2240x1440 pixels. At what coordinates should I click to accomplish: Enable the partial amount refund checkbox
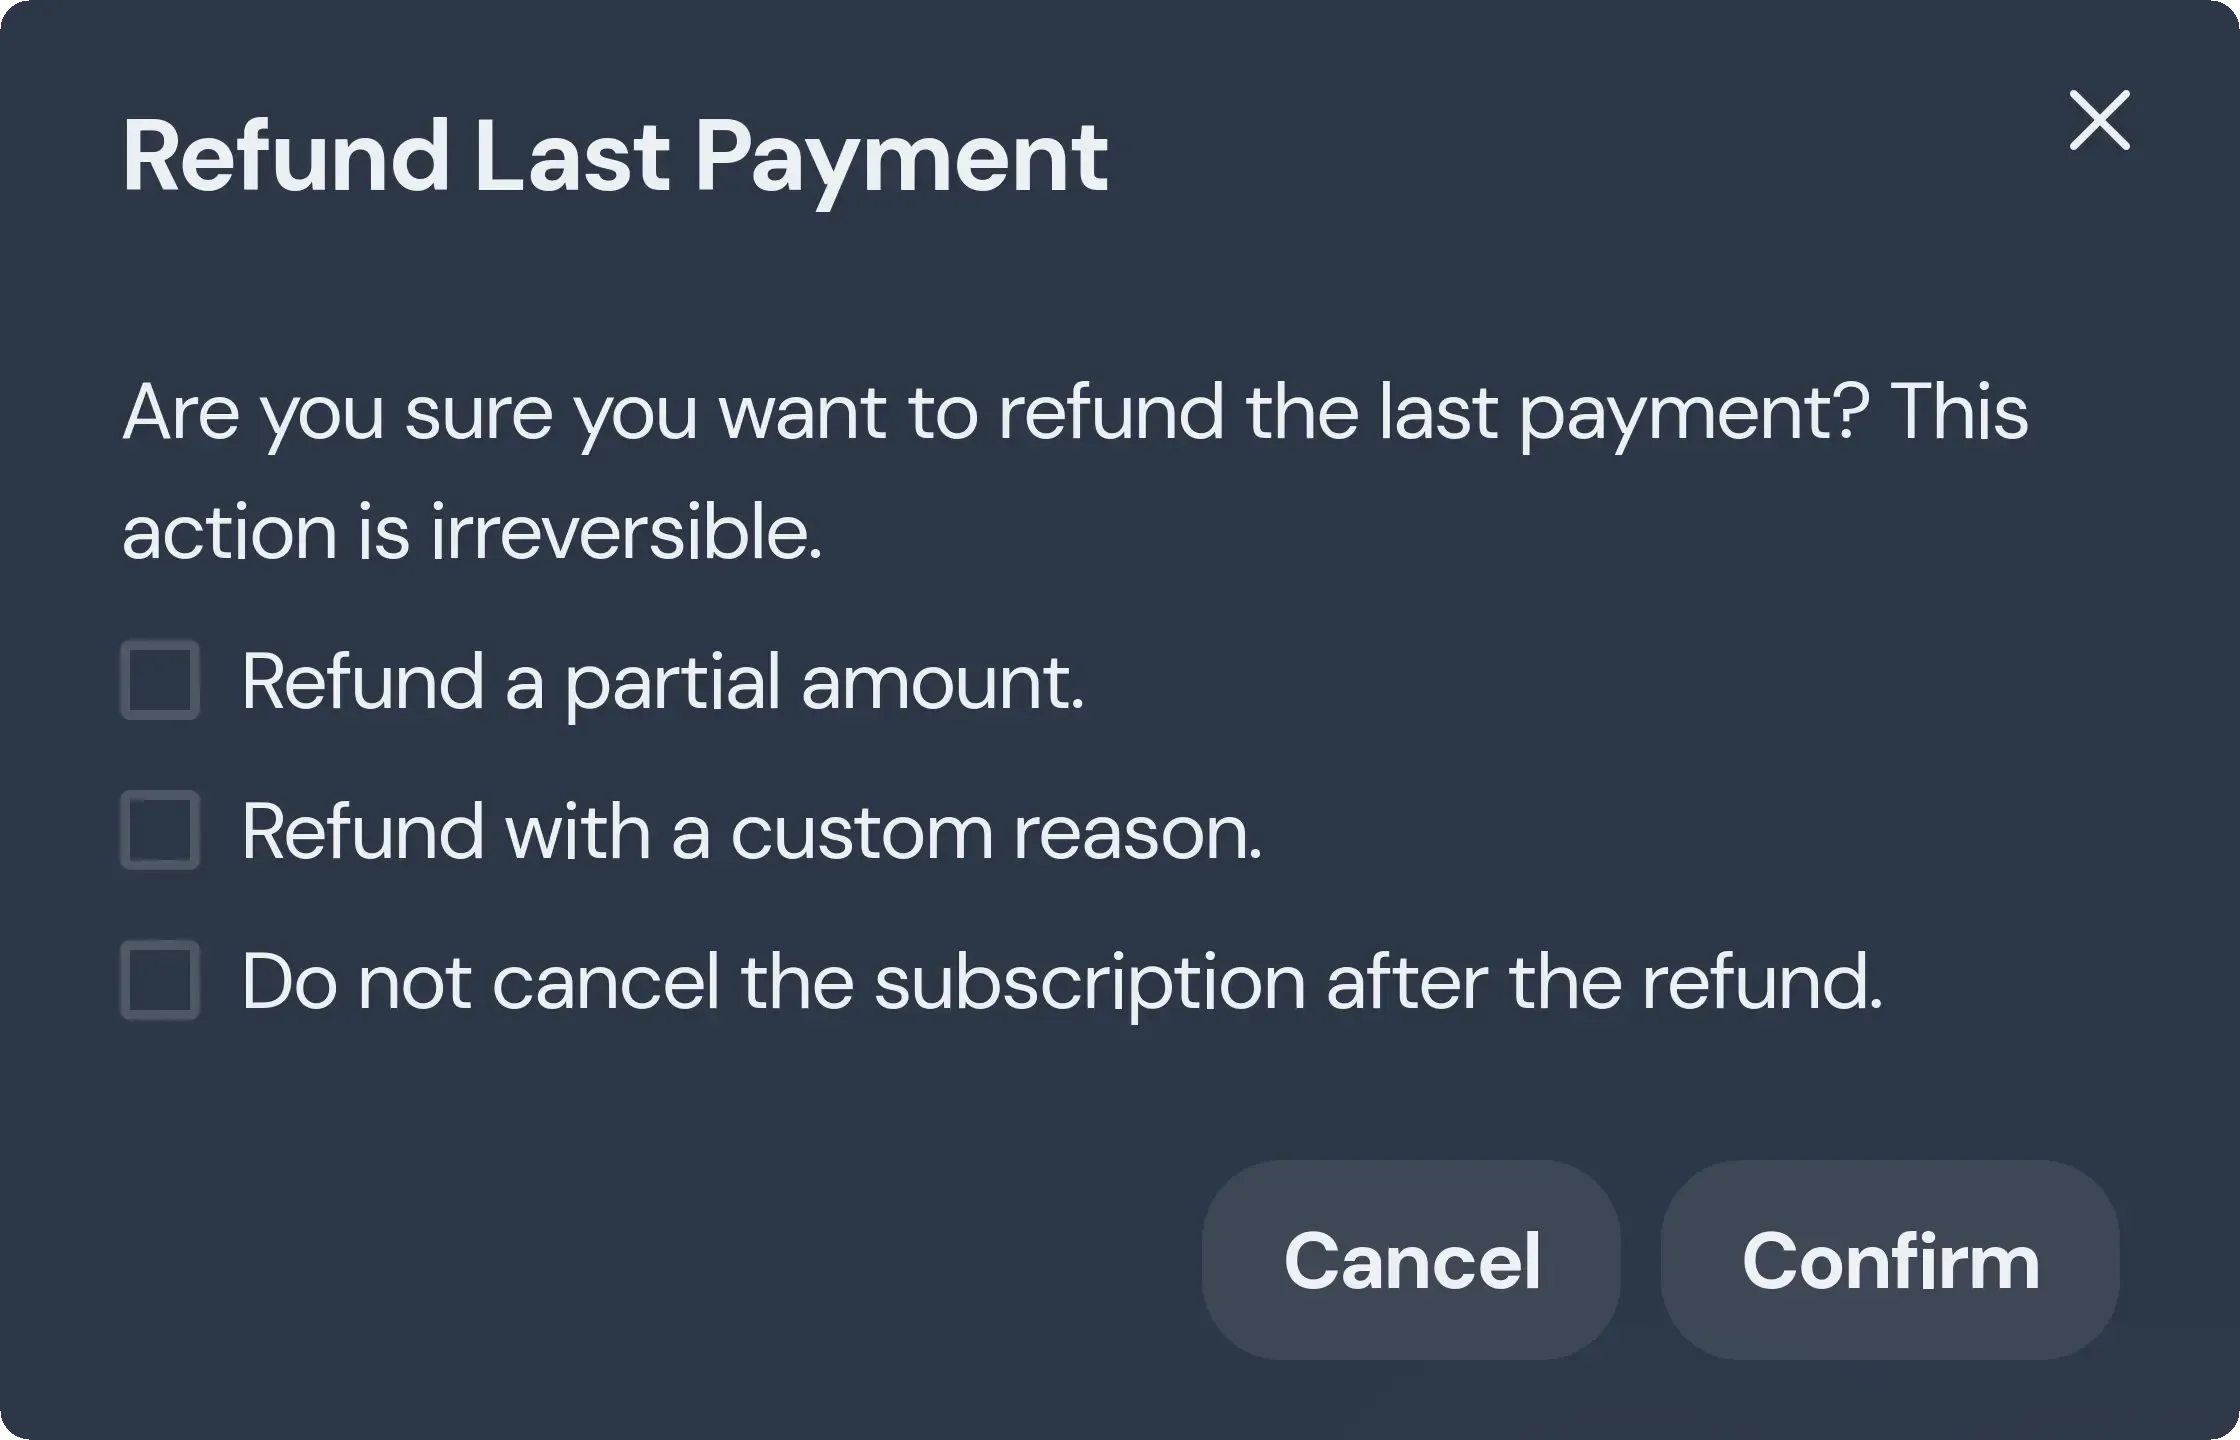[x=160, y=680]
